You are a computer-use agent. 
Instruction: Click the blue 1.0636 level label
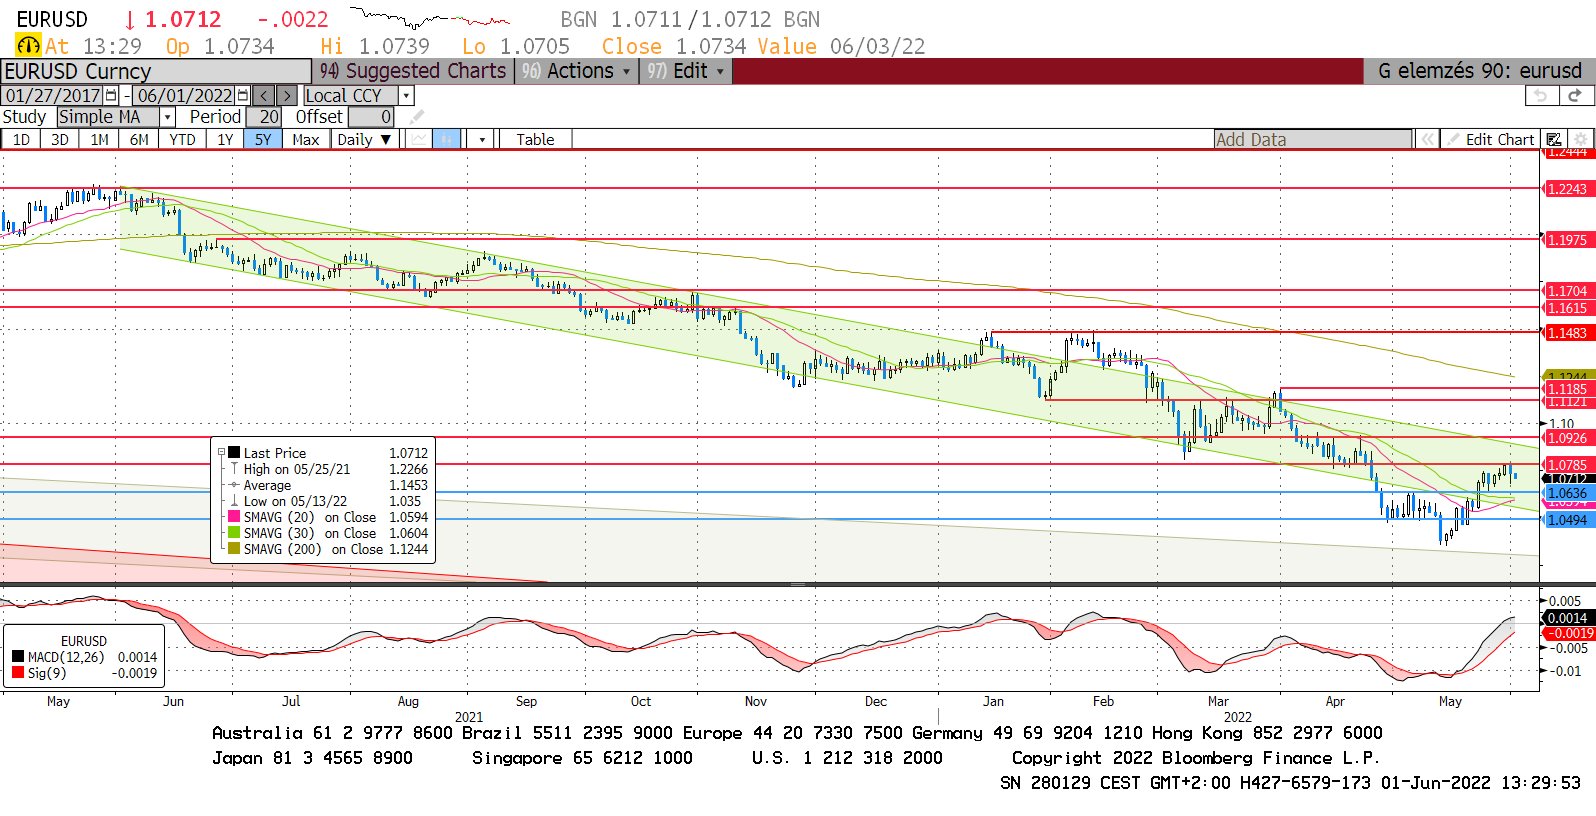1567,493
